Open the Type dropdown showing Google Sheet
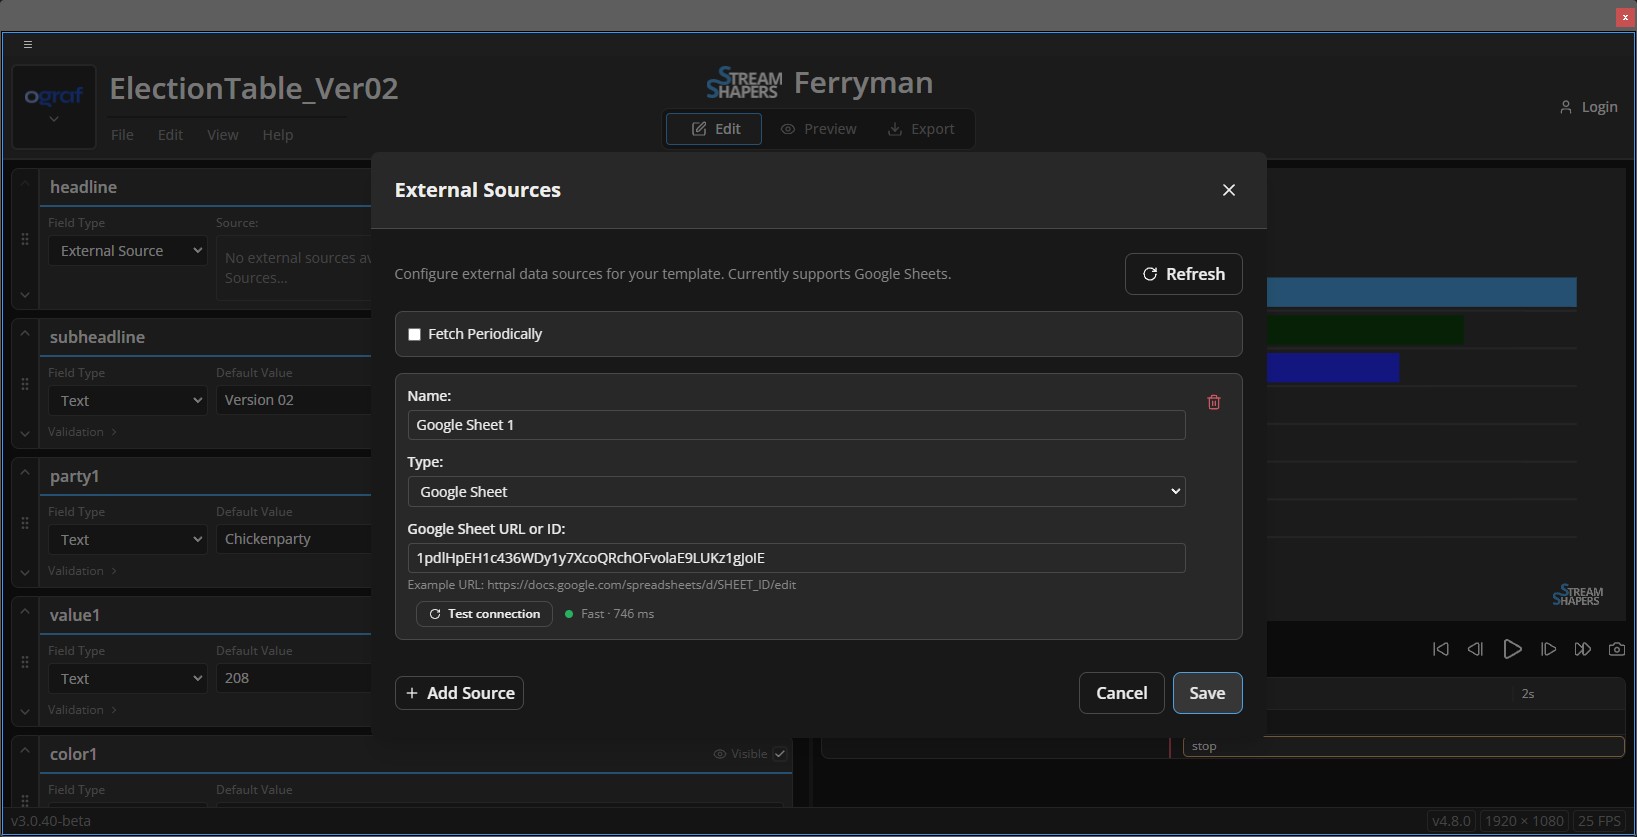The width and height of the screenshot is (1637, 837). 796,492
